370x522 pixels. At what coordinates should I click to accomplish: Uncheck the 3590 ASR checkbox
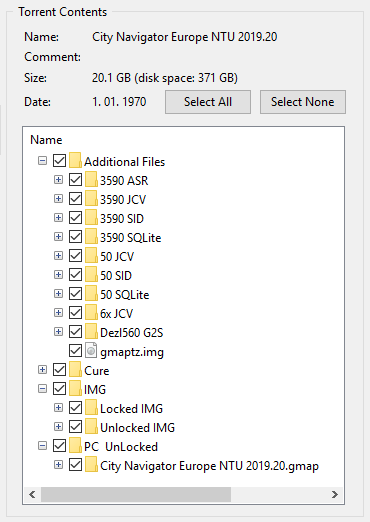tap(76, 180)
